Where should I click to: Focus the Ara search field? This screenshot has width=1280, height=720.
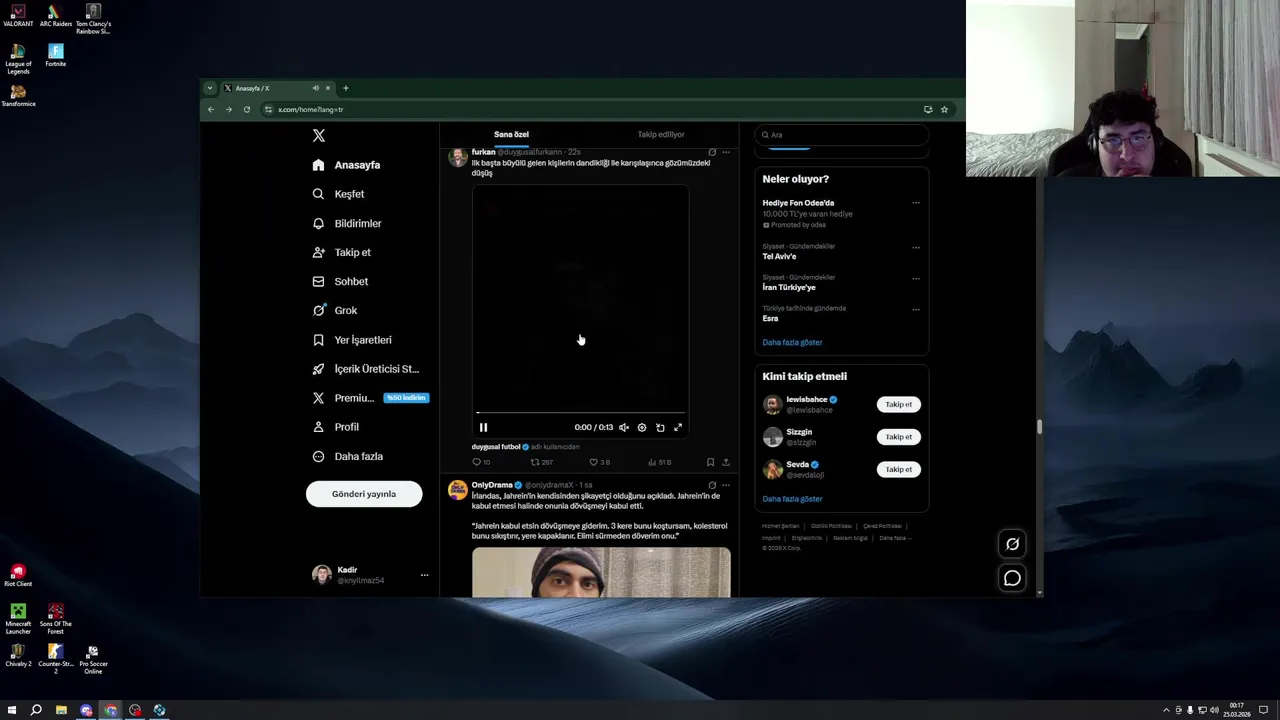[841, 134]
